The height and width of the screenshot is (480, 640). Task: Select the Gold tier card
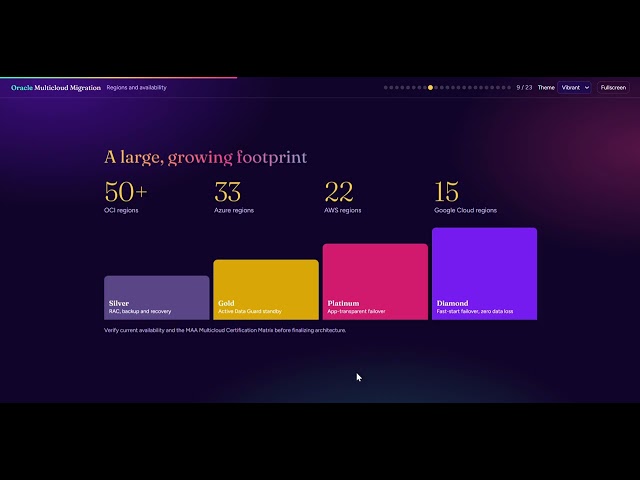tap(266, 289)
